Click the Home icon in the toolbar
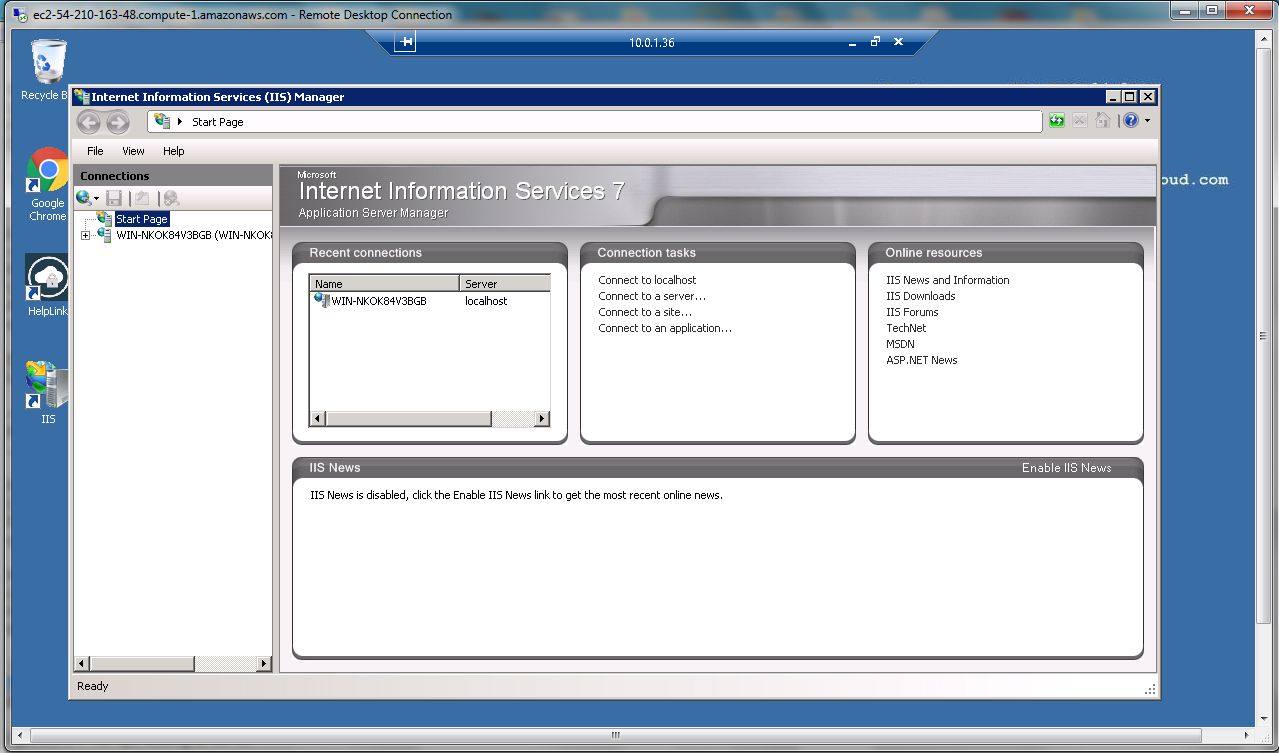Screen dimensions: 1279x753 [x=1102, y=121]
